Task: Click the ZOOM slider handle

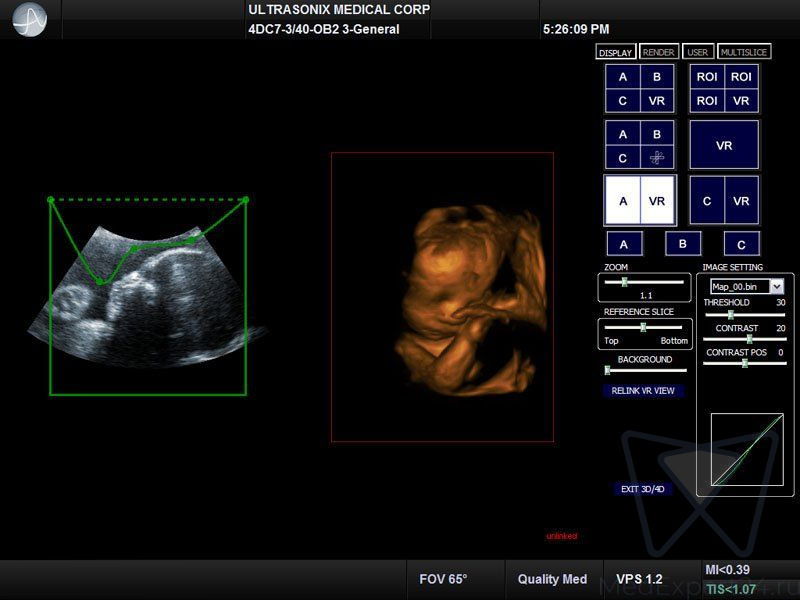Action: [x=624, y=283]
